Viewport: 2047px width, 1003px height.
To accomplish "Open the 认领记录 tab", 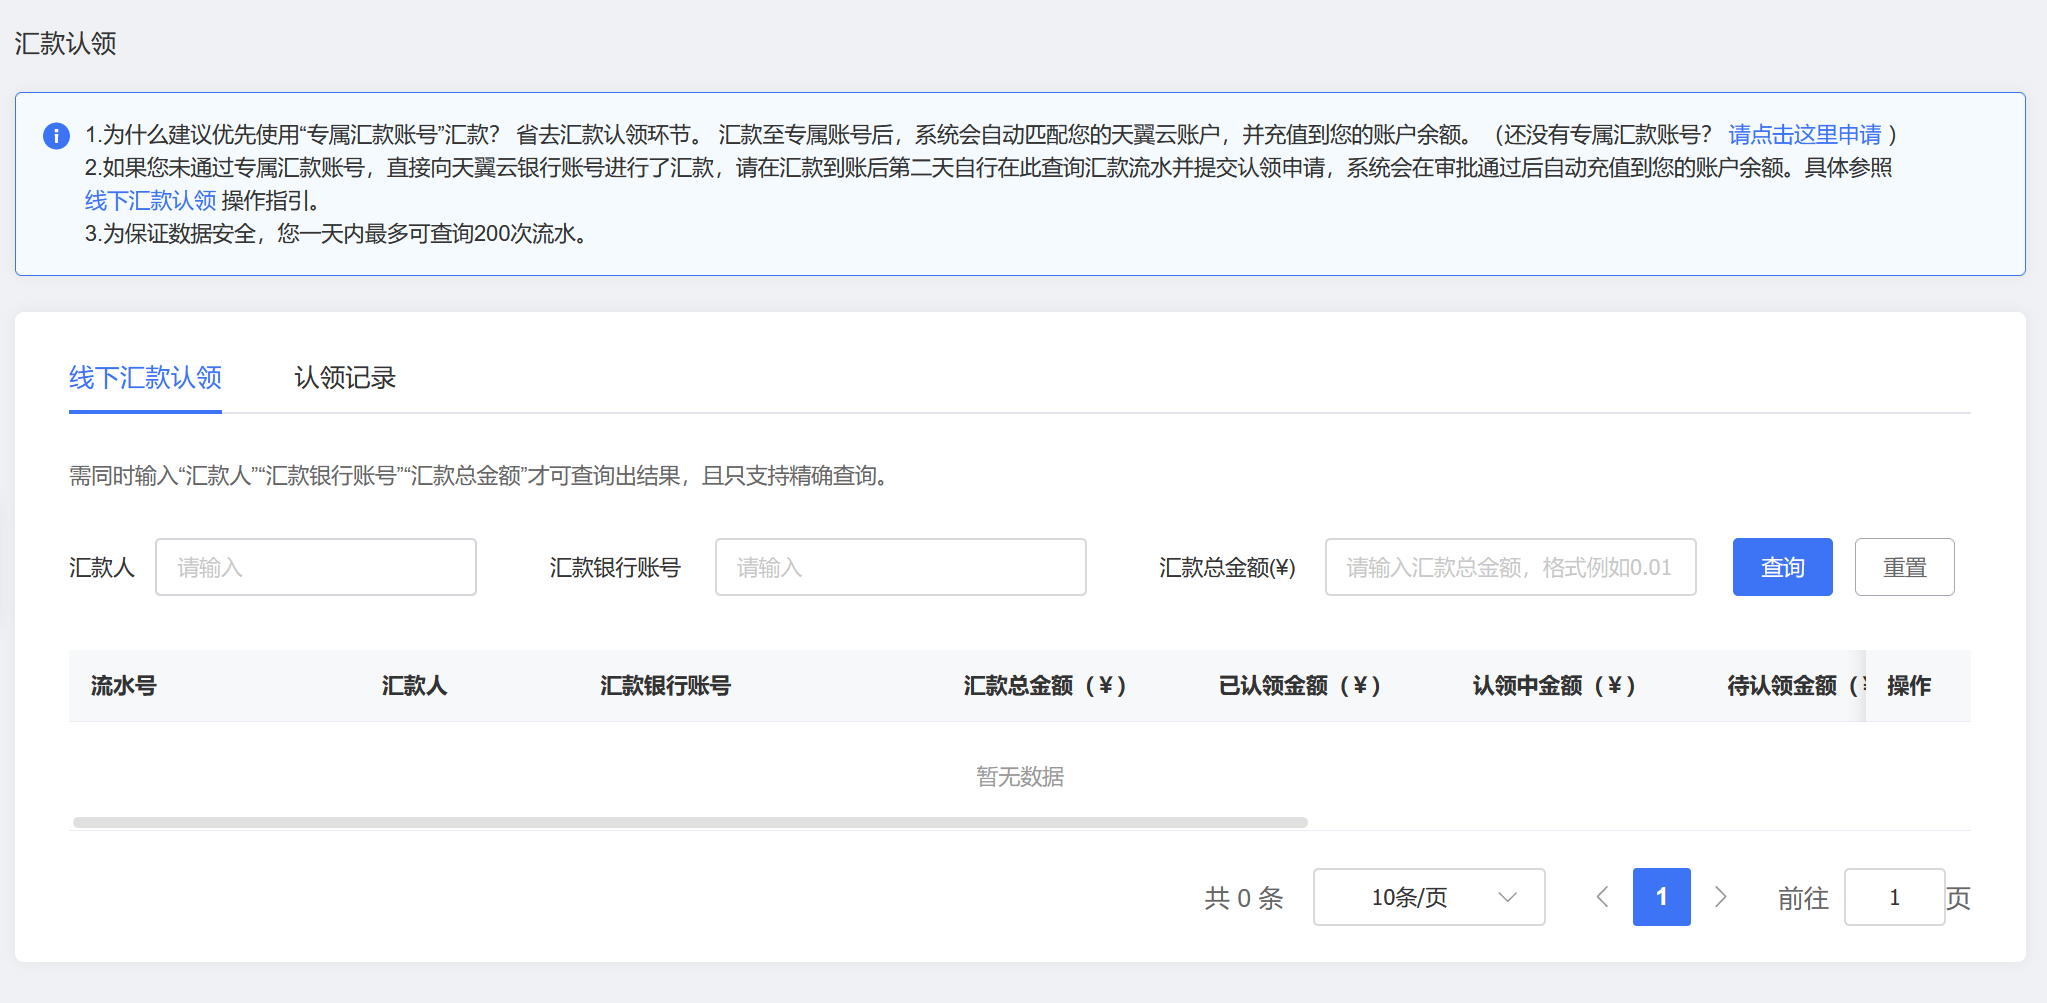I will tap(345, 378).
